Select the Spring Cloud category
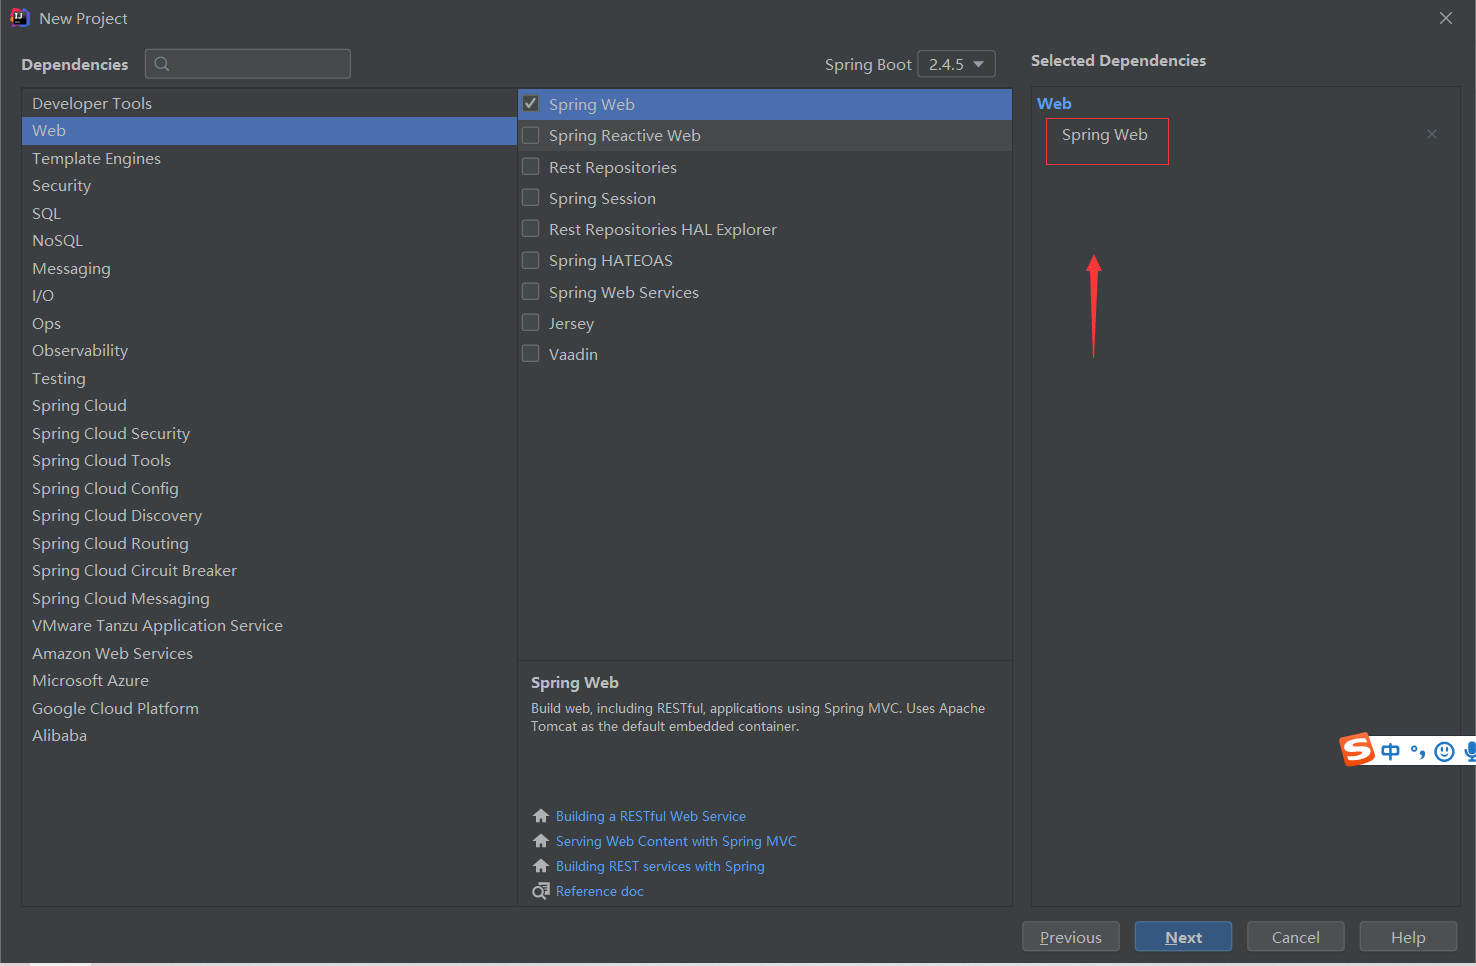The width and height of the screenshot is (1476, 966). (269, 406)
